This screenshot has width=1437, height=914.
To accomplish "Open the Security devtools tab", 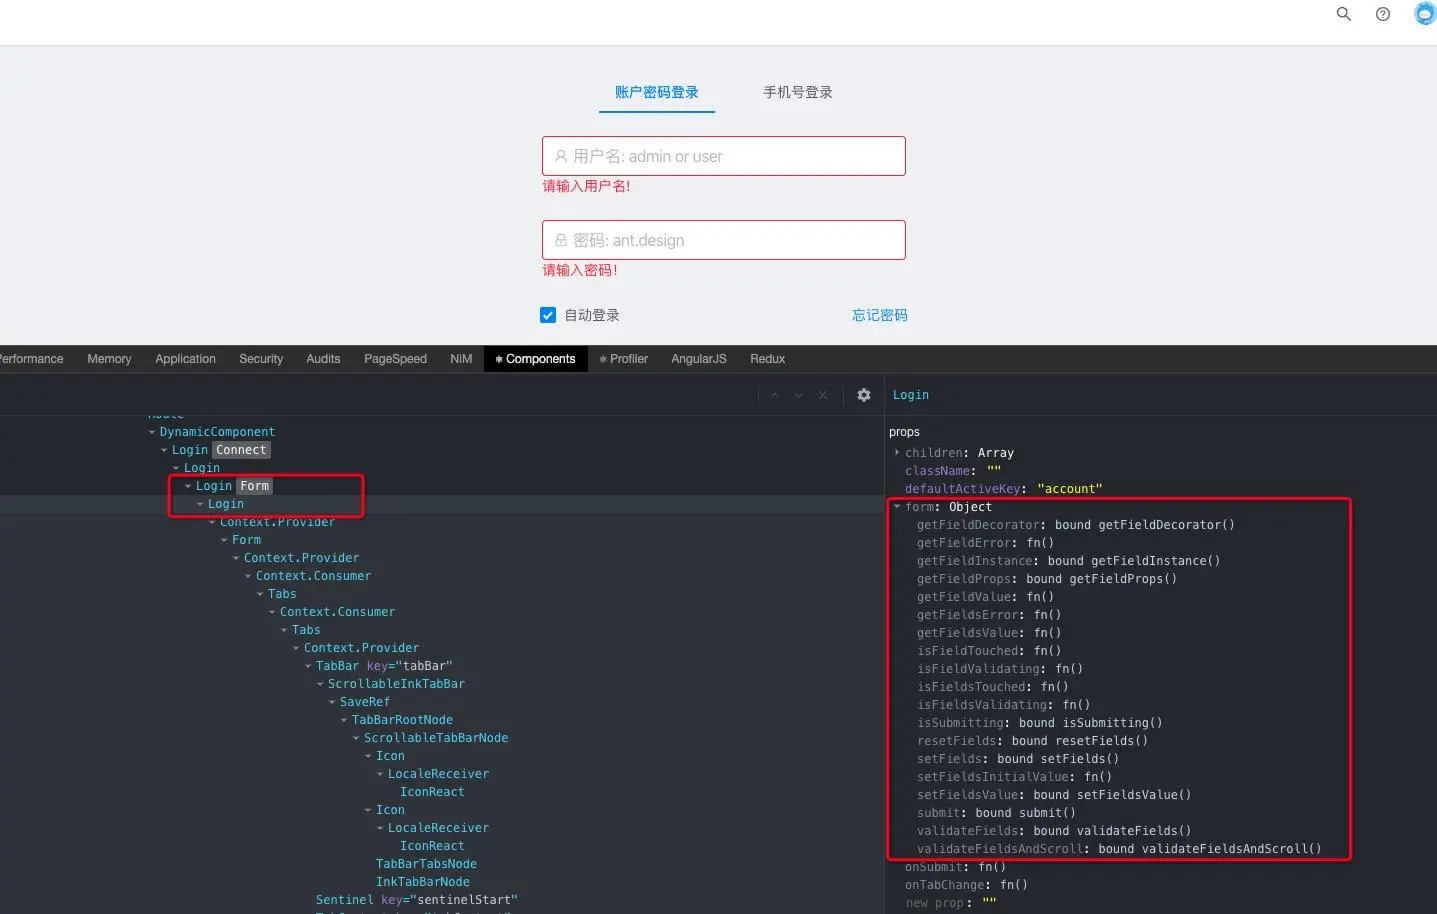I will (x=261, y=359).
